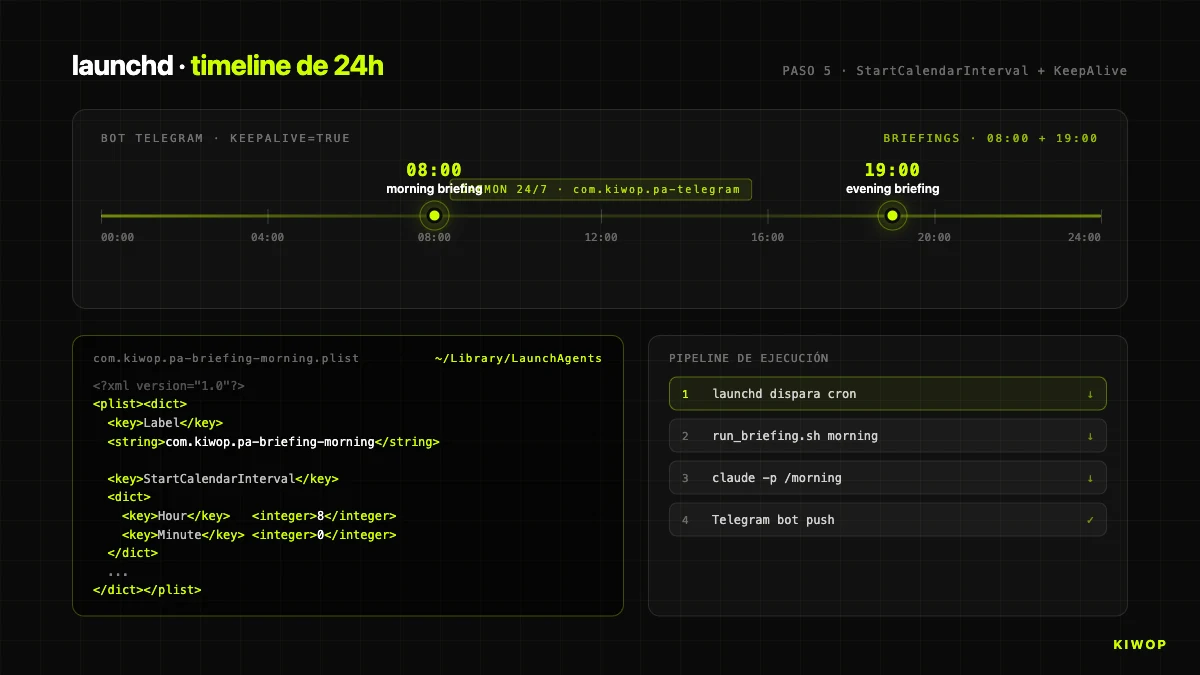Image resolution: width=1200 pixels, height=675 pixels.
Task: Select the 'launchd dispara cron' pipeline row
Action: point(888,393)
